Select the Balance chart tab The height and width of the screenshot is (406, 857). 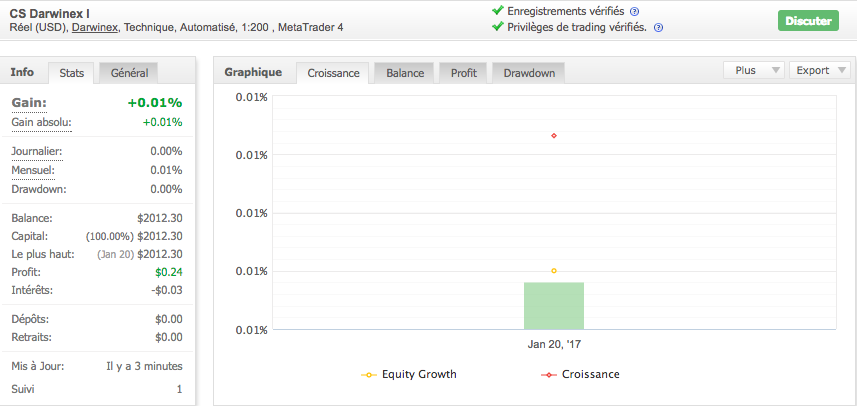click(x=405, y=73)
